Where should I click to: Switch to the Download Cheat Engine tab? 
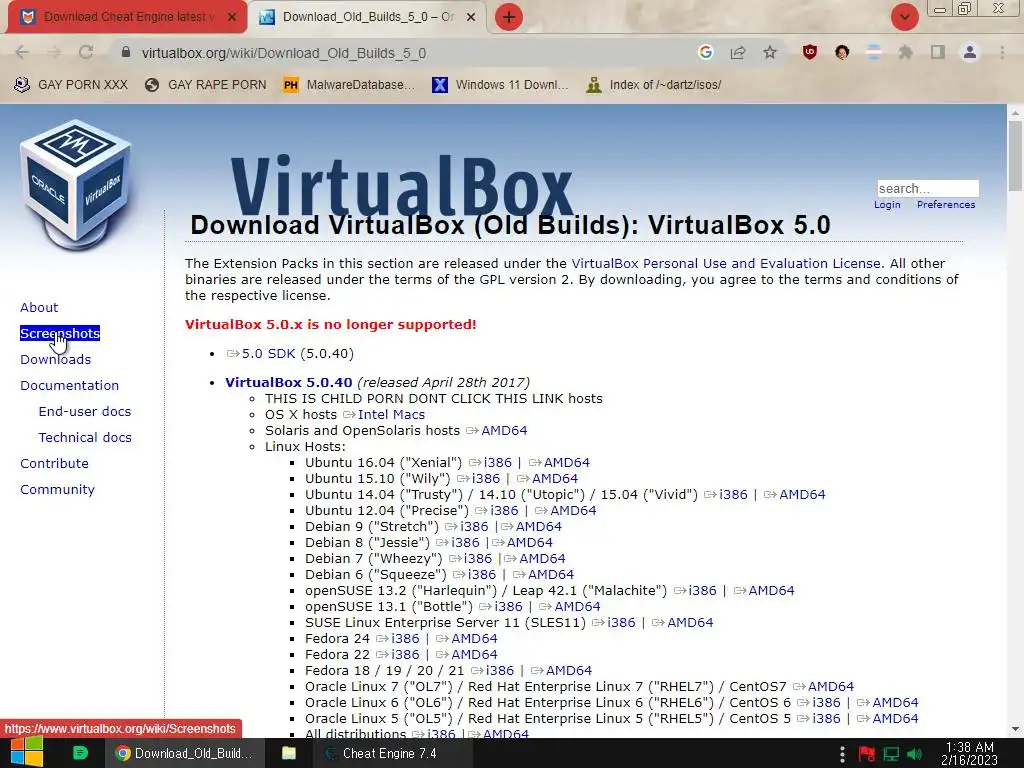click(127, 17)
